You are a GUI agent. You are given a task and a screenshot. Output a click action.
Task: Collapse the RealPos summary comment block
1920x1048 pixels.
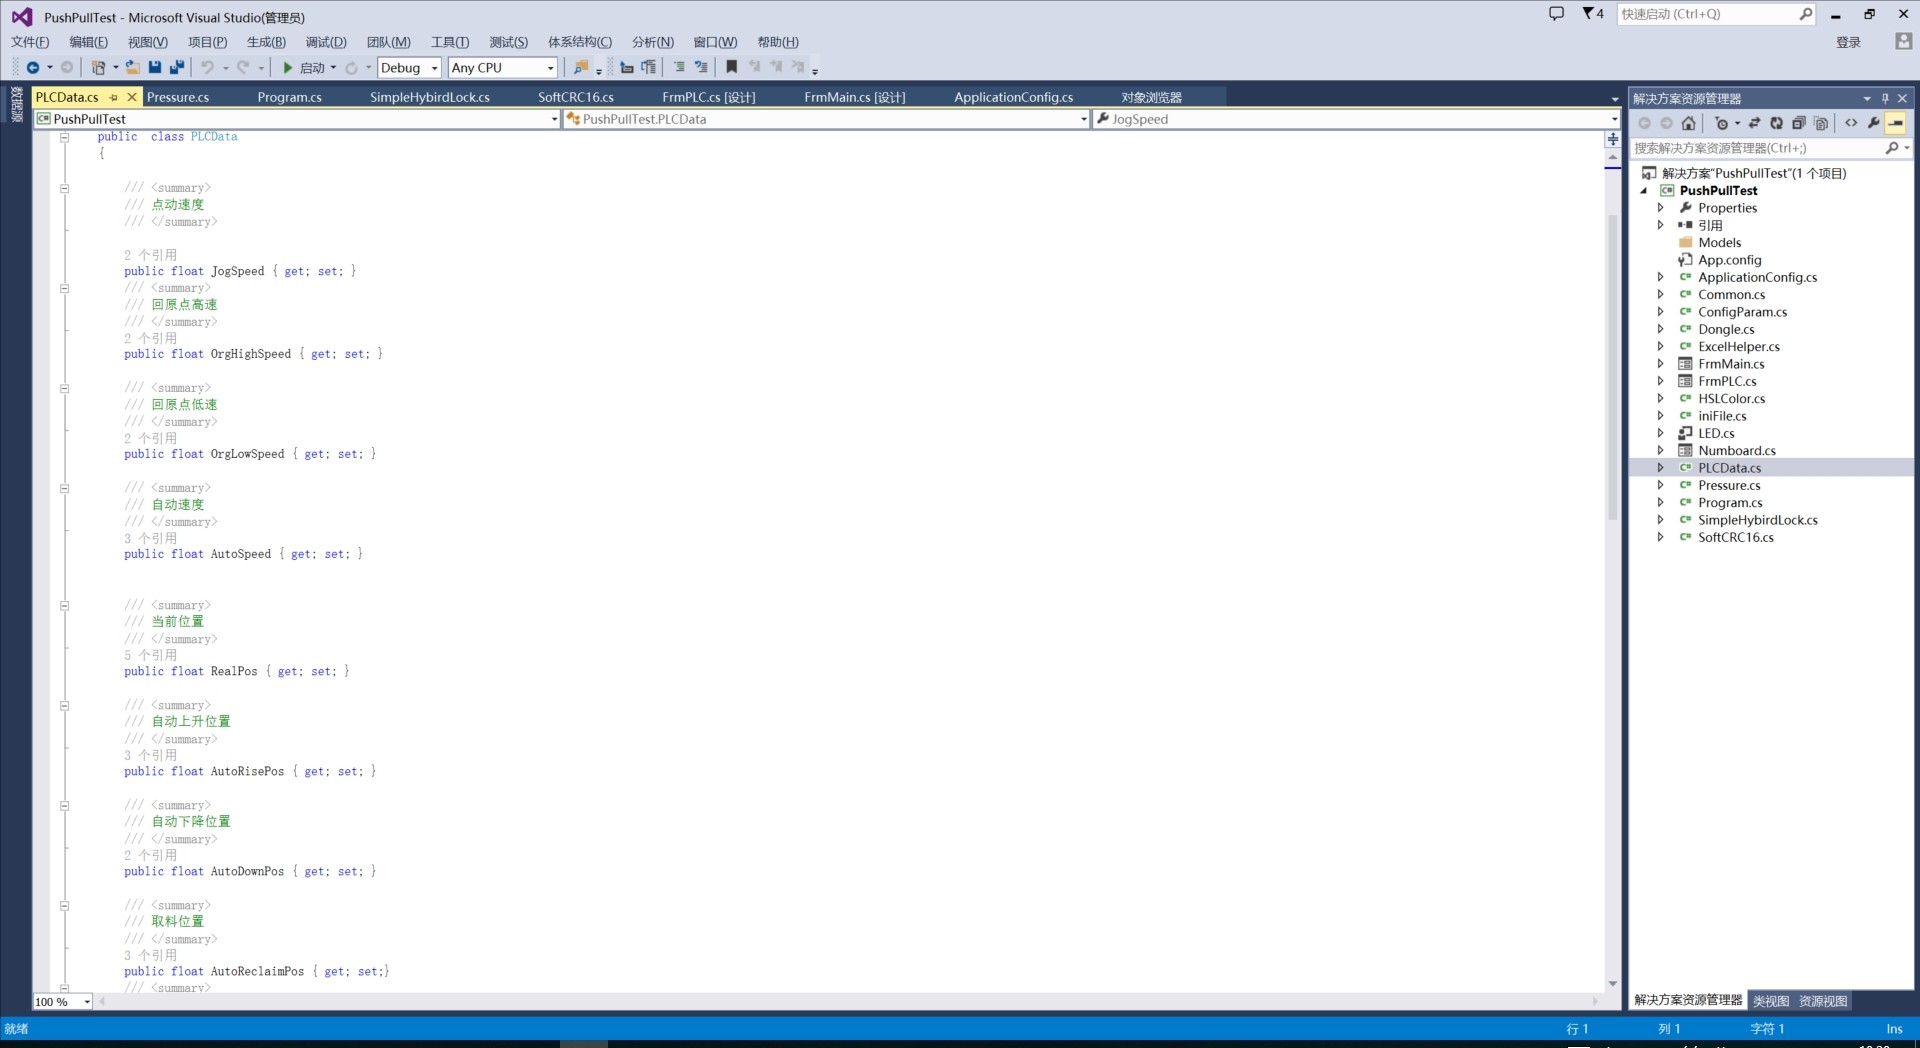point(64,605)
